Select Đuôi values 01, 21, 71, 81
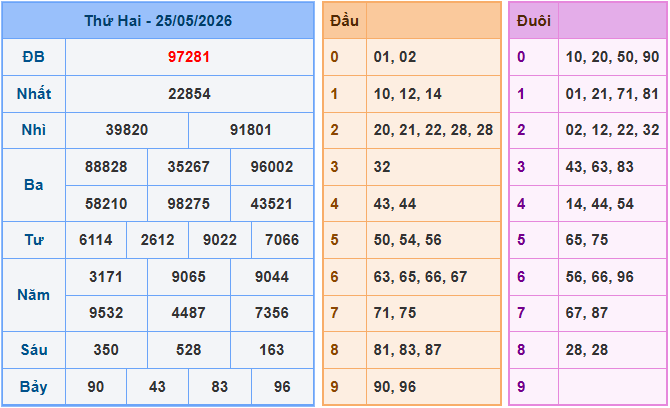The image size is (670, 408). tap(612, 94)
